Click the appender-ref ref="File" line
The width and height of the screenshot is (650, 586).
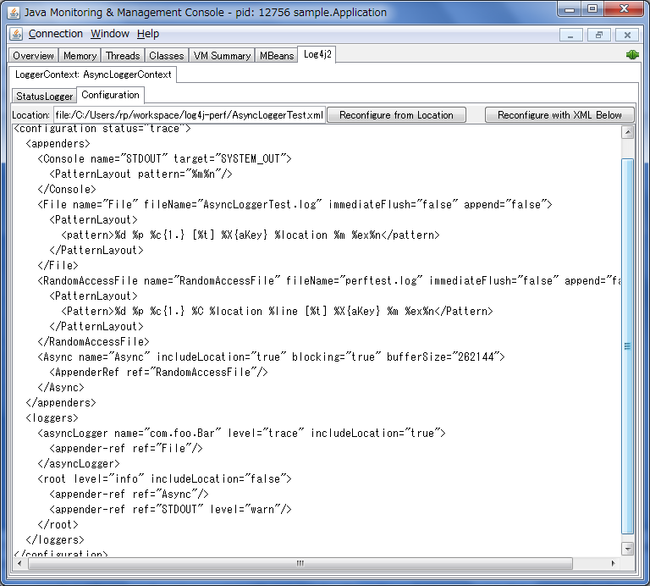coord(126,449)
